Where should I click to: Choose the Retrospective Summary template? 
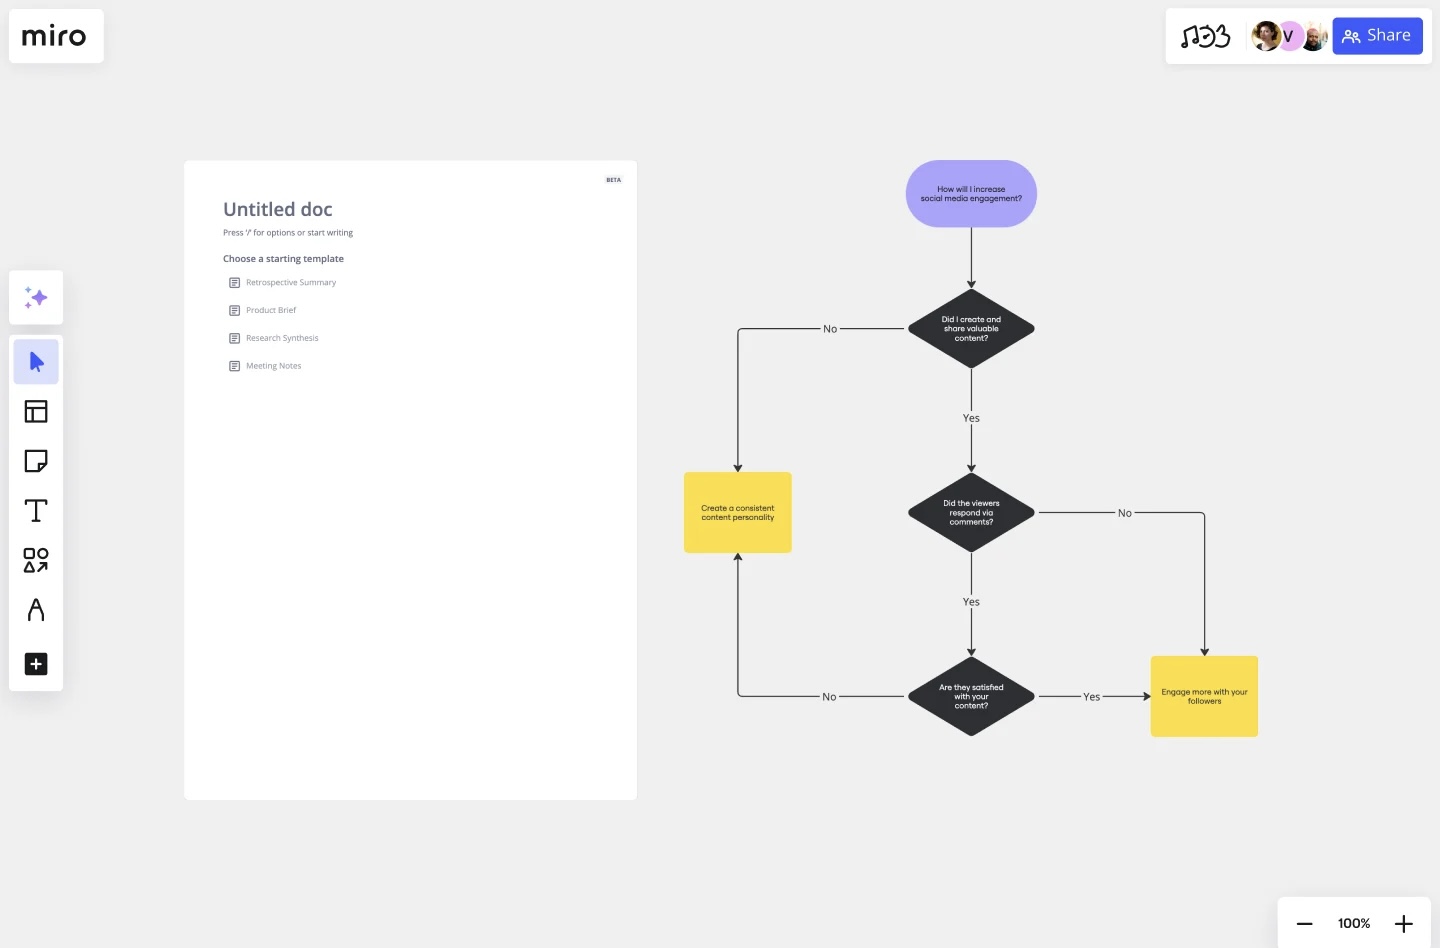(291, 282)
